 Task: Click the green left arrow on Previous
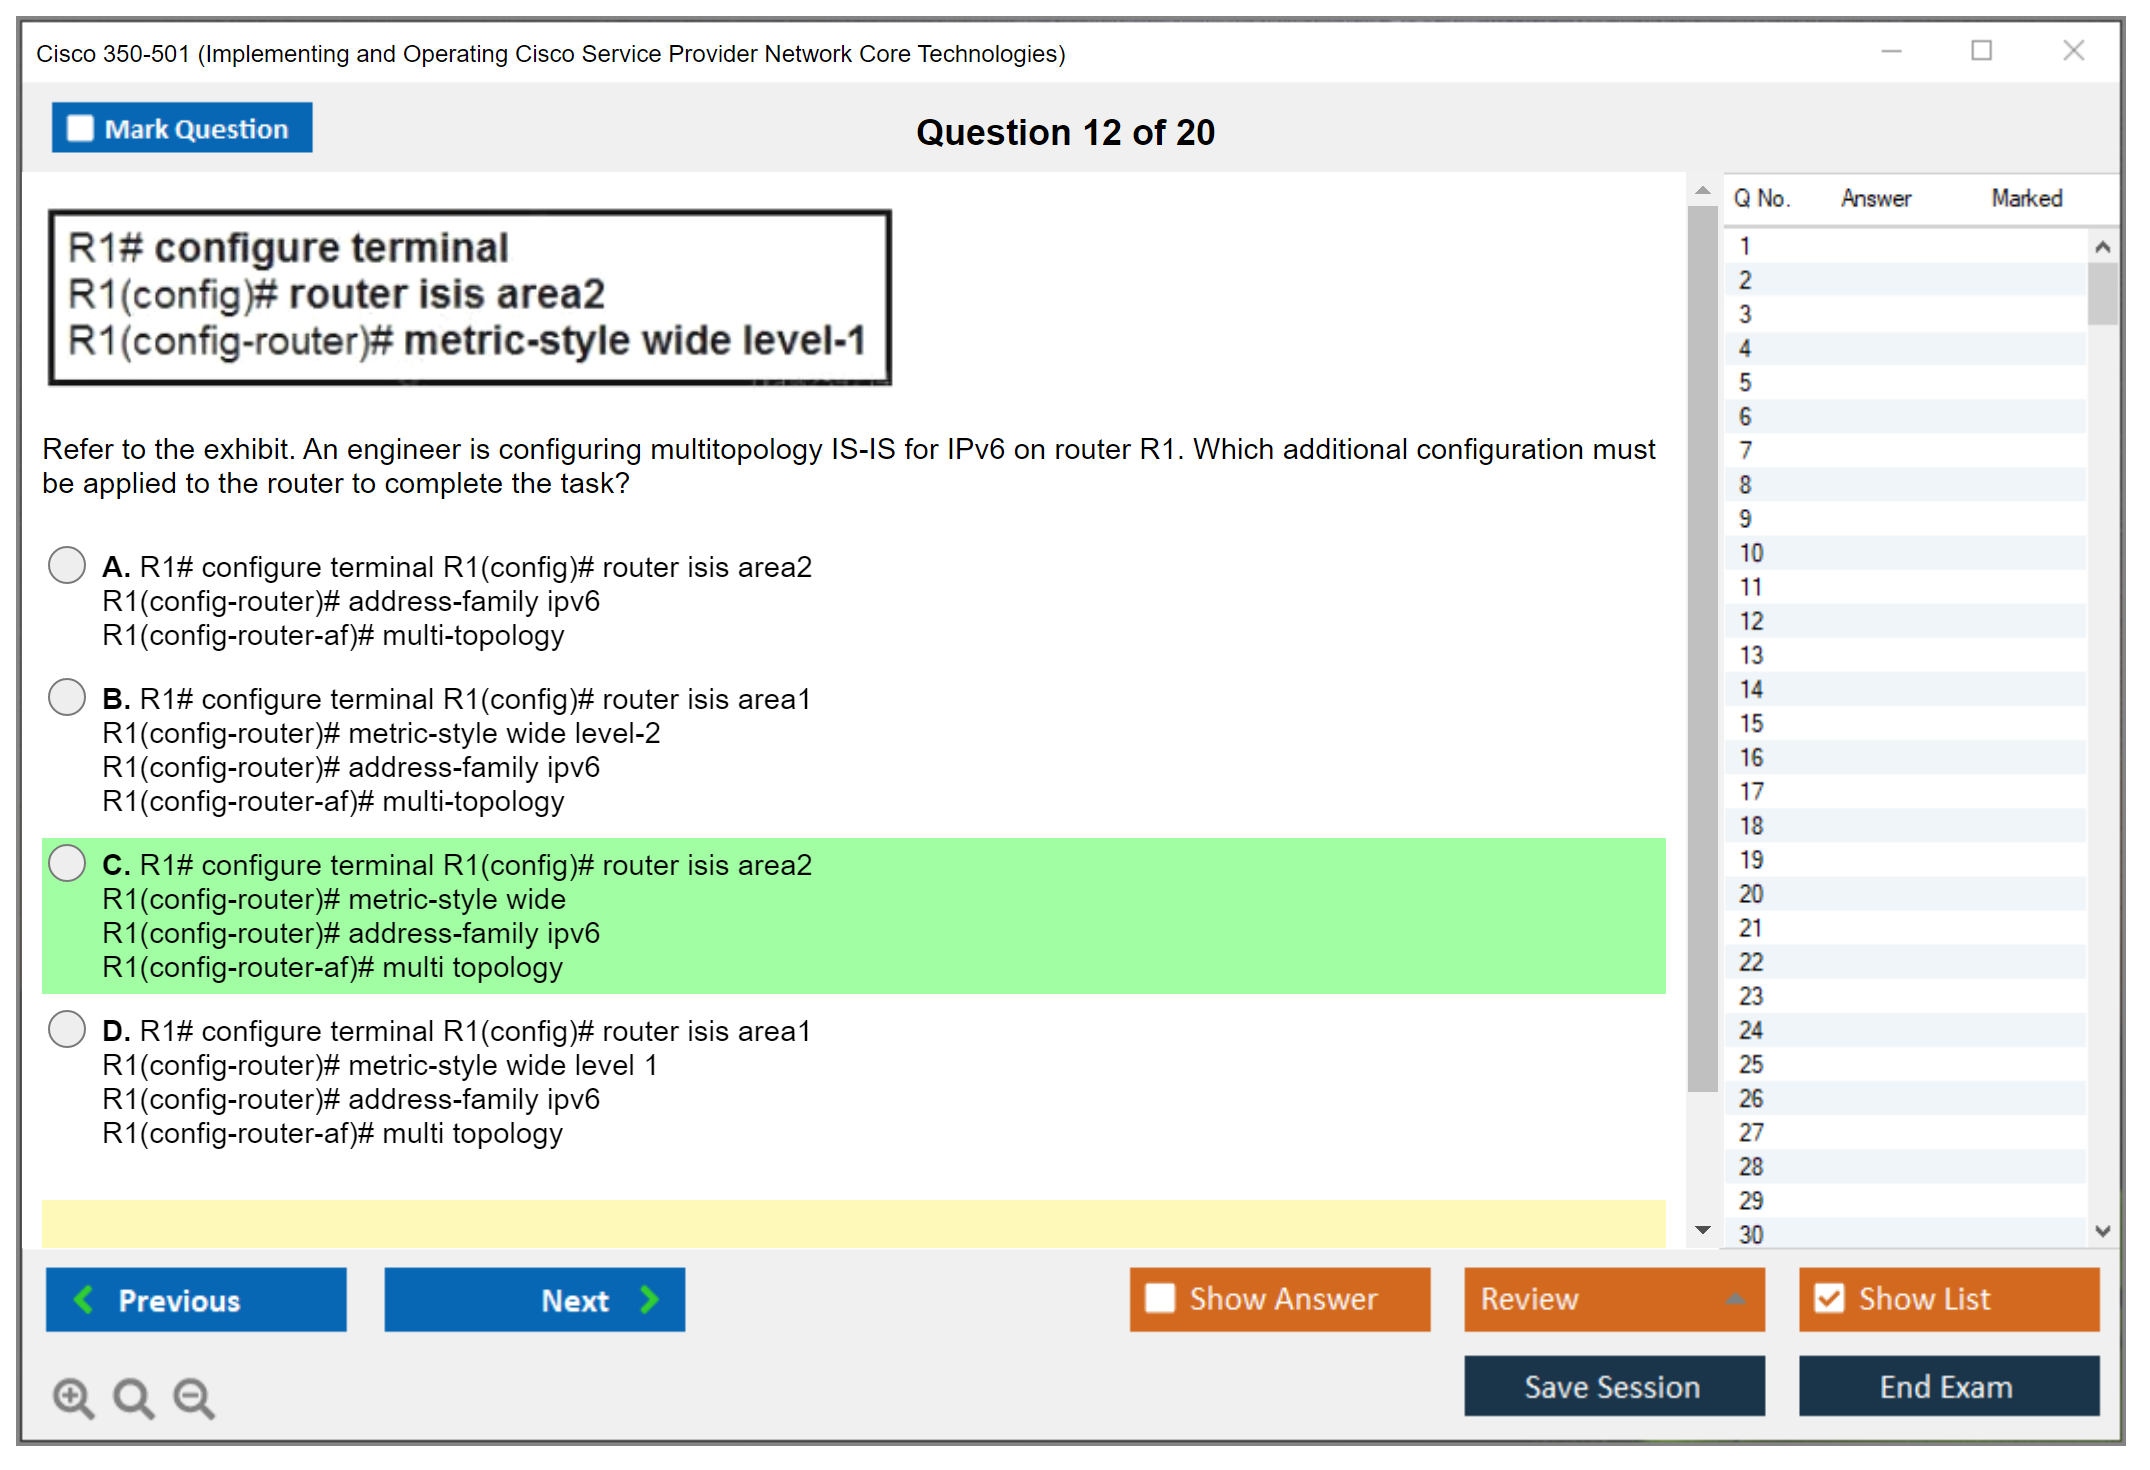pyautogui.click(x=85, y=1299)
